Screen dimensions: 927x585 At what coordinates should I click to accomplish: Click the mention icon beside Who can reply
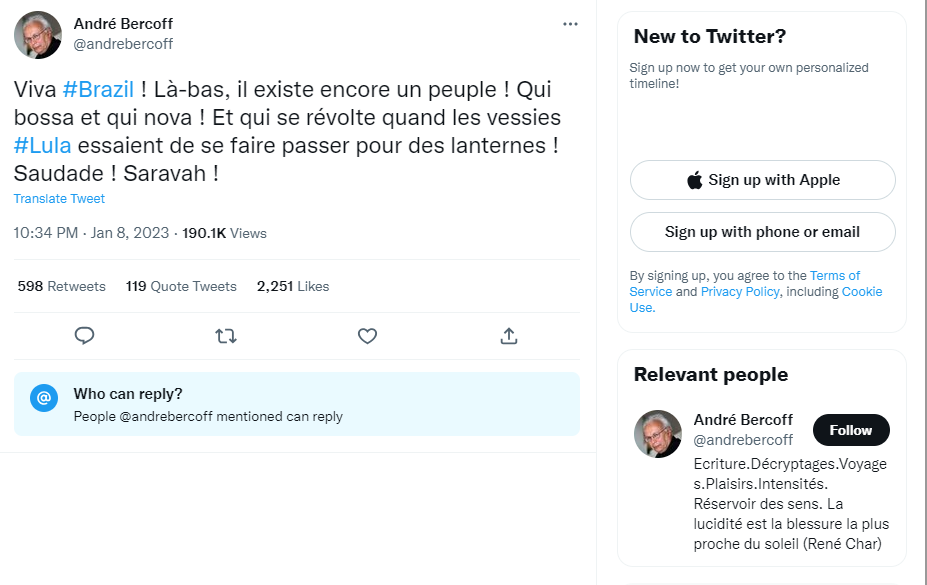pos(44,398)
